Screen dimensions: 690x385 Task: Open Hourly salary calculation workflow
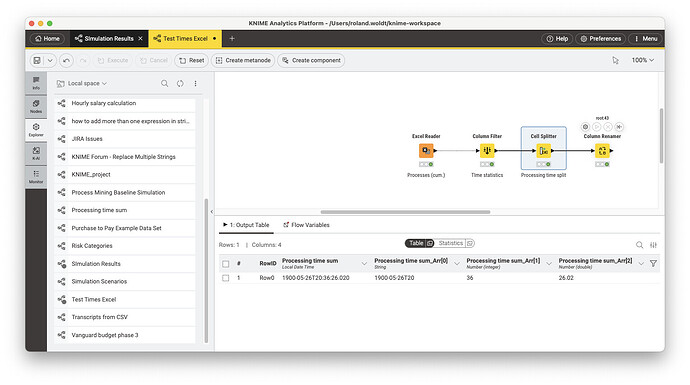click(125, 103)
